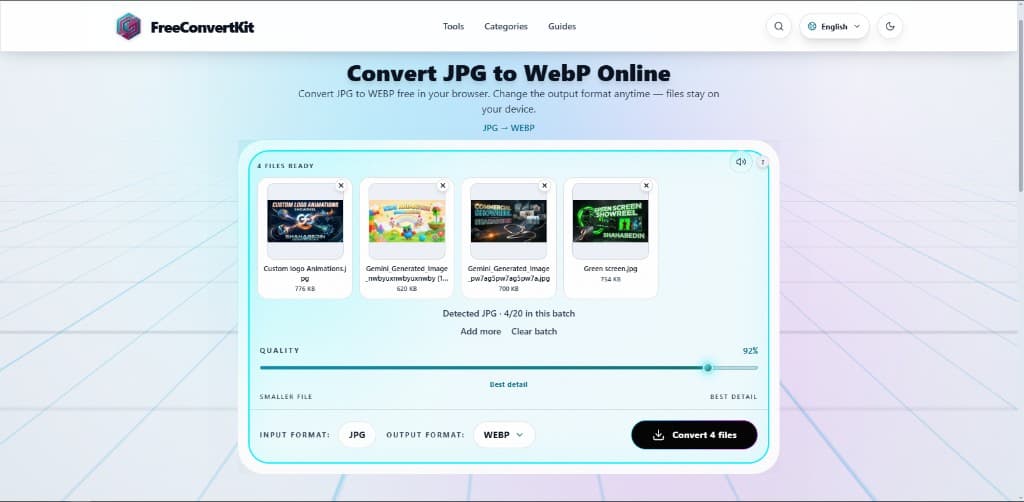Viewport: 1024px width, 502px height.
Task: Select the colorful cartoon Gemini image thumbnail
Action: [x=407, y=221]
